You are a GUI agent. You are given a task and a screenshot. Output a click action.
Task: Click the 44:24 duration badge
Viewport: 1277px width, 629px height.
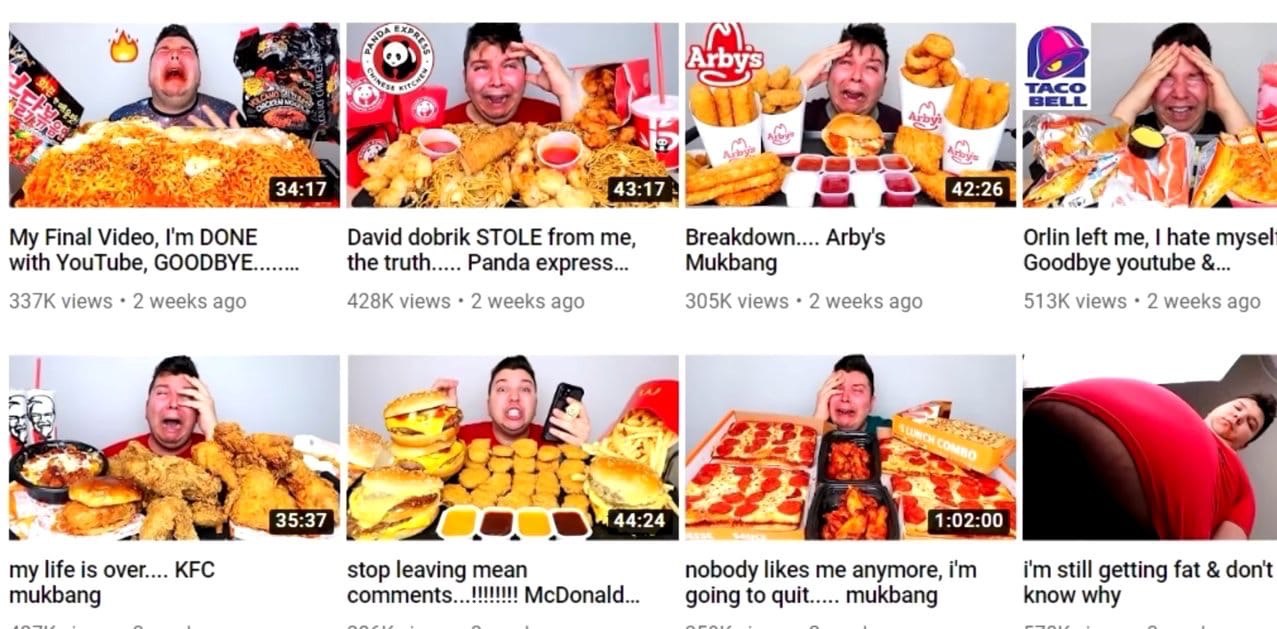click(x=639, y=521)
